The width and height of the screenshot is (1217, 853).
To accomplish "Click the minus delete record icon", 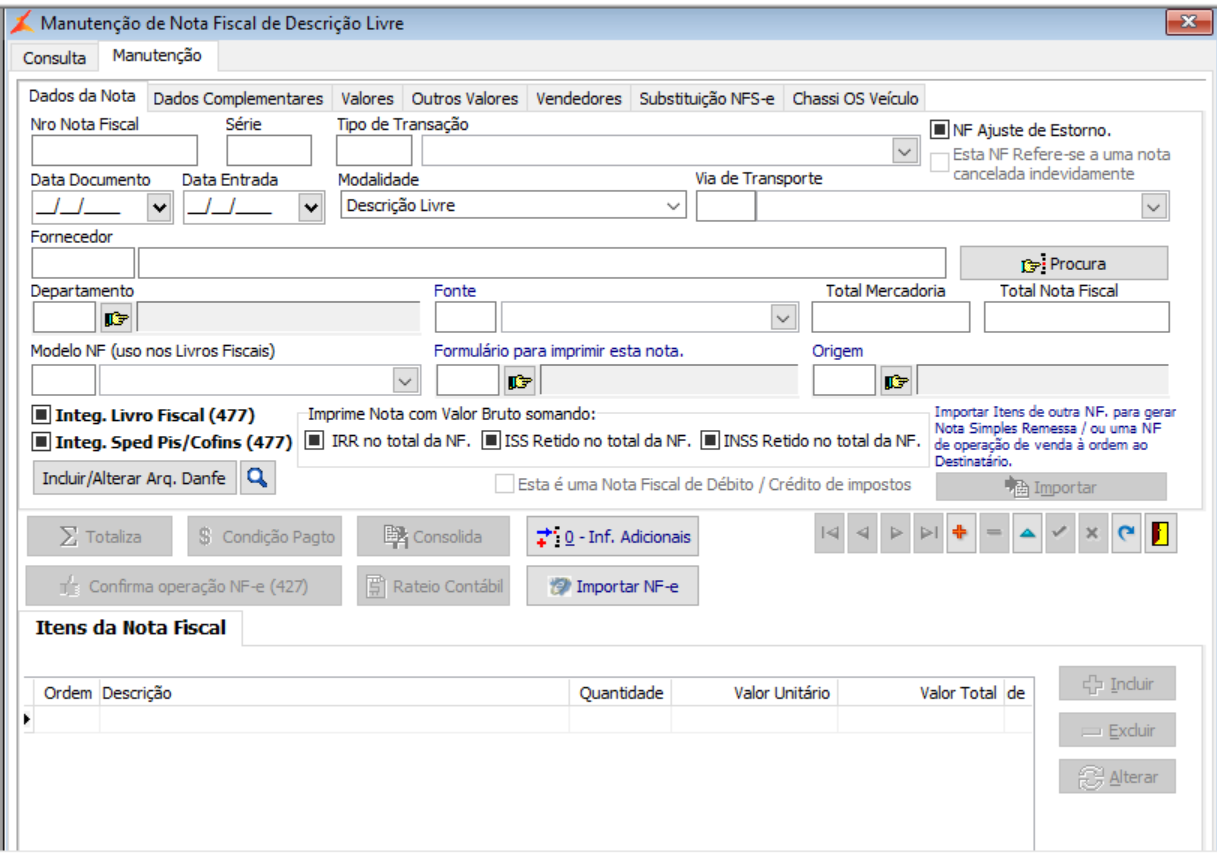I will click(994, 534).
